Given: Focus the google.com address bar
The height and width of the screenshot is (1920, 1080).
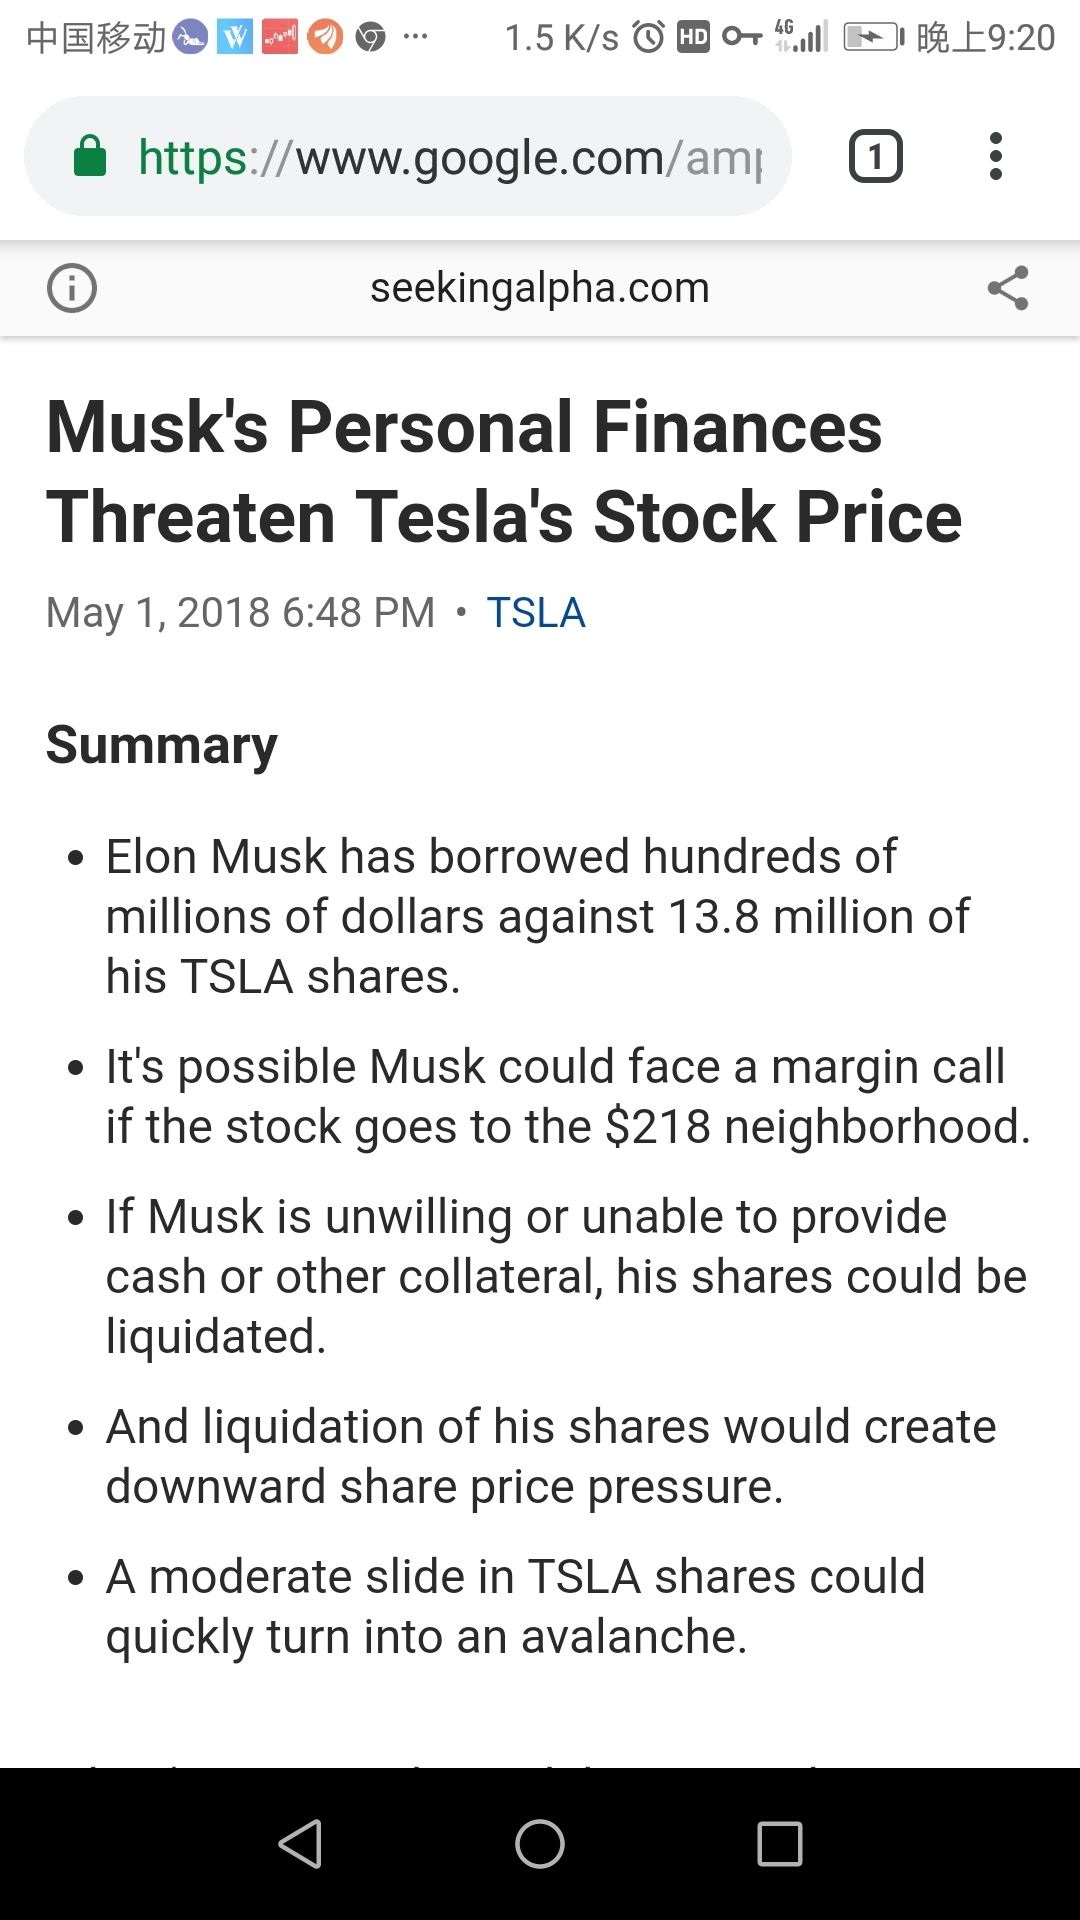Looking at the screenshot, I should [x=408, y=156].
